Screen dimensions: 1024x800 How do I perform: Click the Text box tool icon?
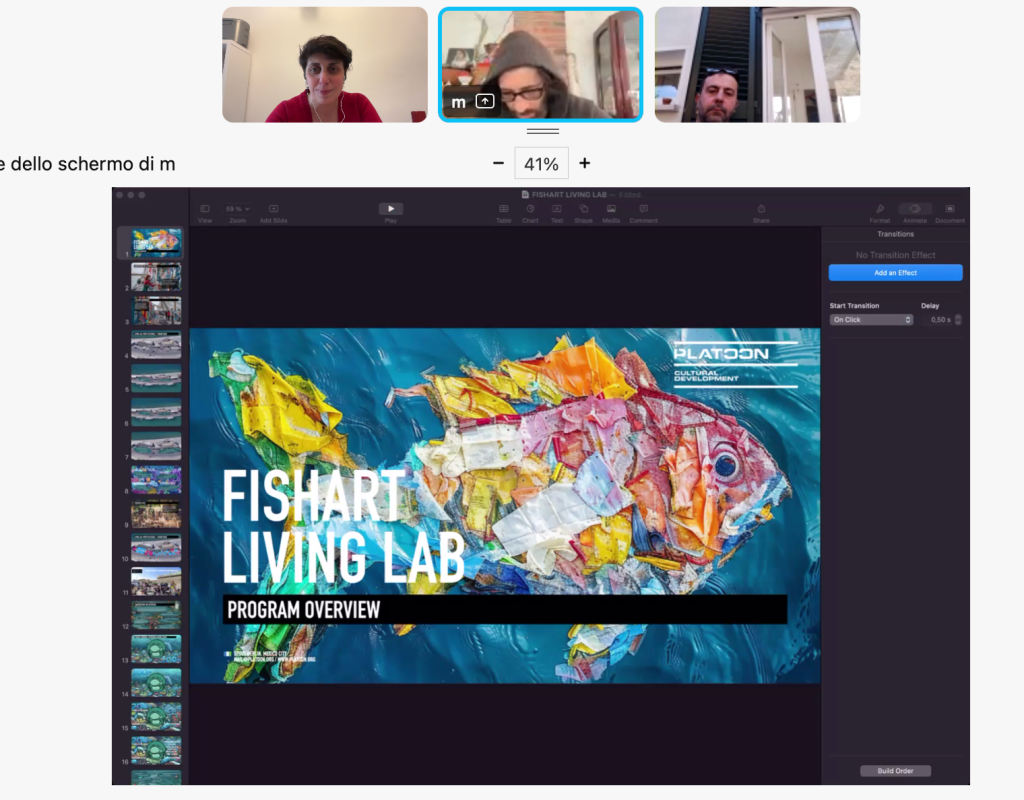point(557,209)
